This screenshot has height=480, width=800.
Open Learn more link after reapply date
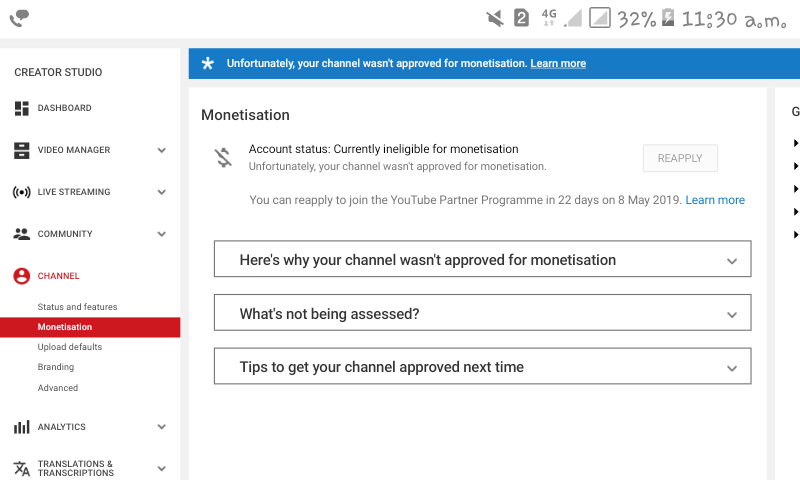715,200
